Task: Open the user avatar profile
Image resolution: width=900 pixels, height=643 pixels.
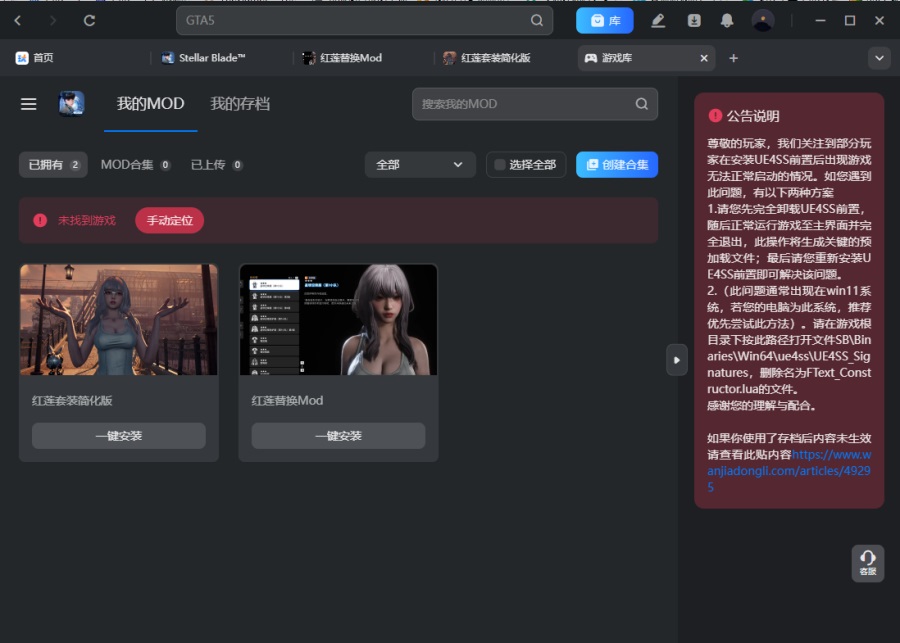Action: (x=763, y=21)
